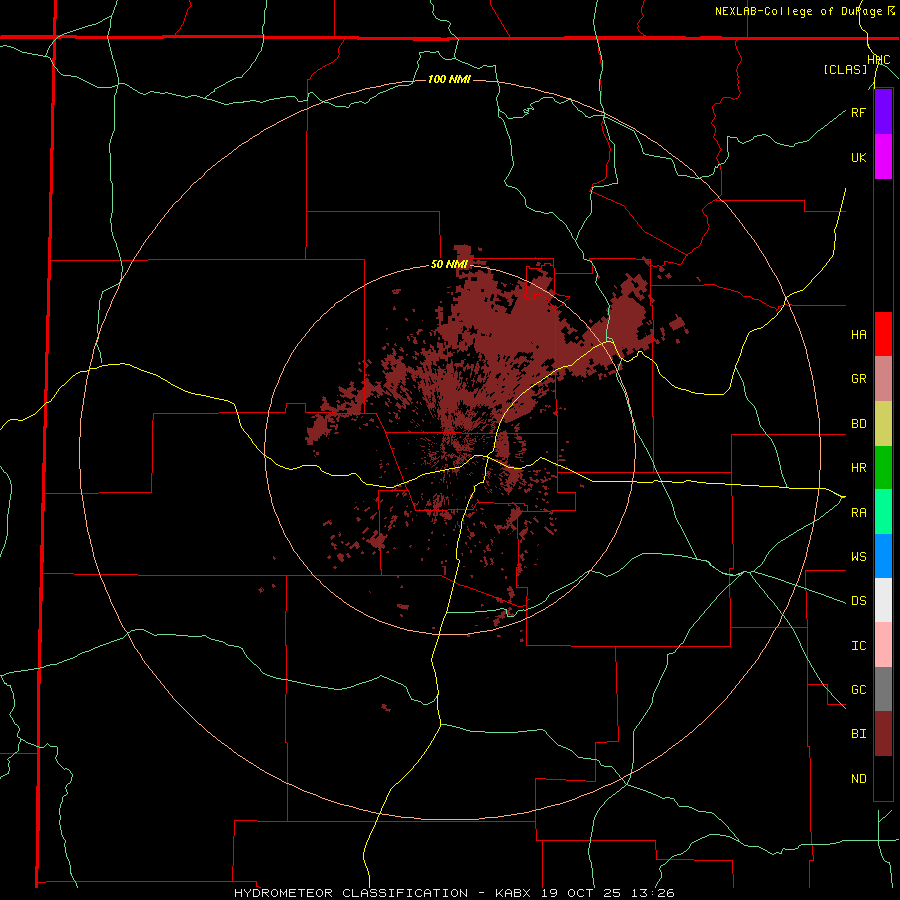Click the HA legend label
900x900 pixels.
858,335
